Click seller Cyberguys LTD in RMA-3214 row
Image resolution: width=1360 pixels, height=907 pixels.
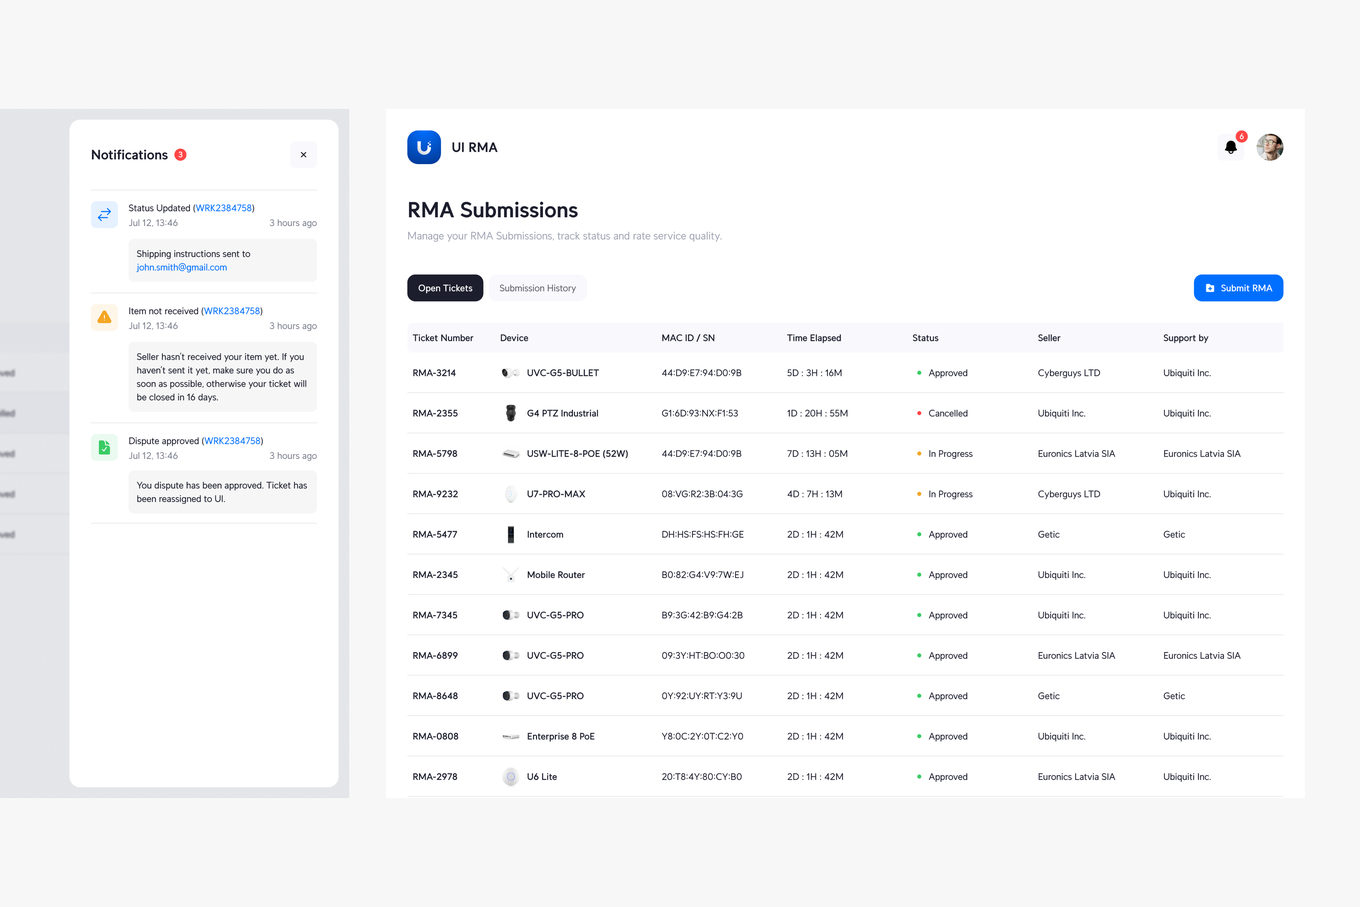click(x=1069, y=373)
